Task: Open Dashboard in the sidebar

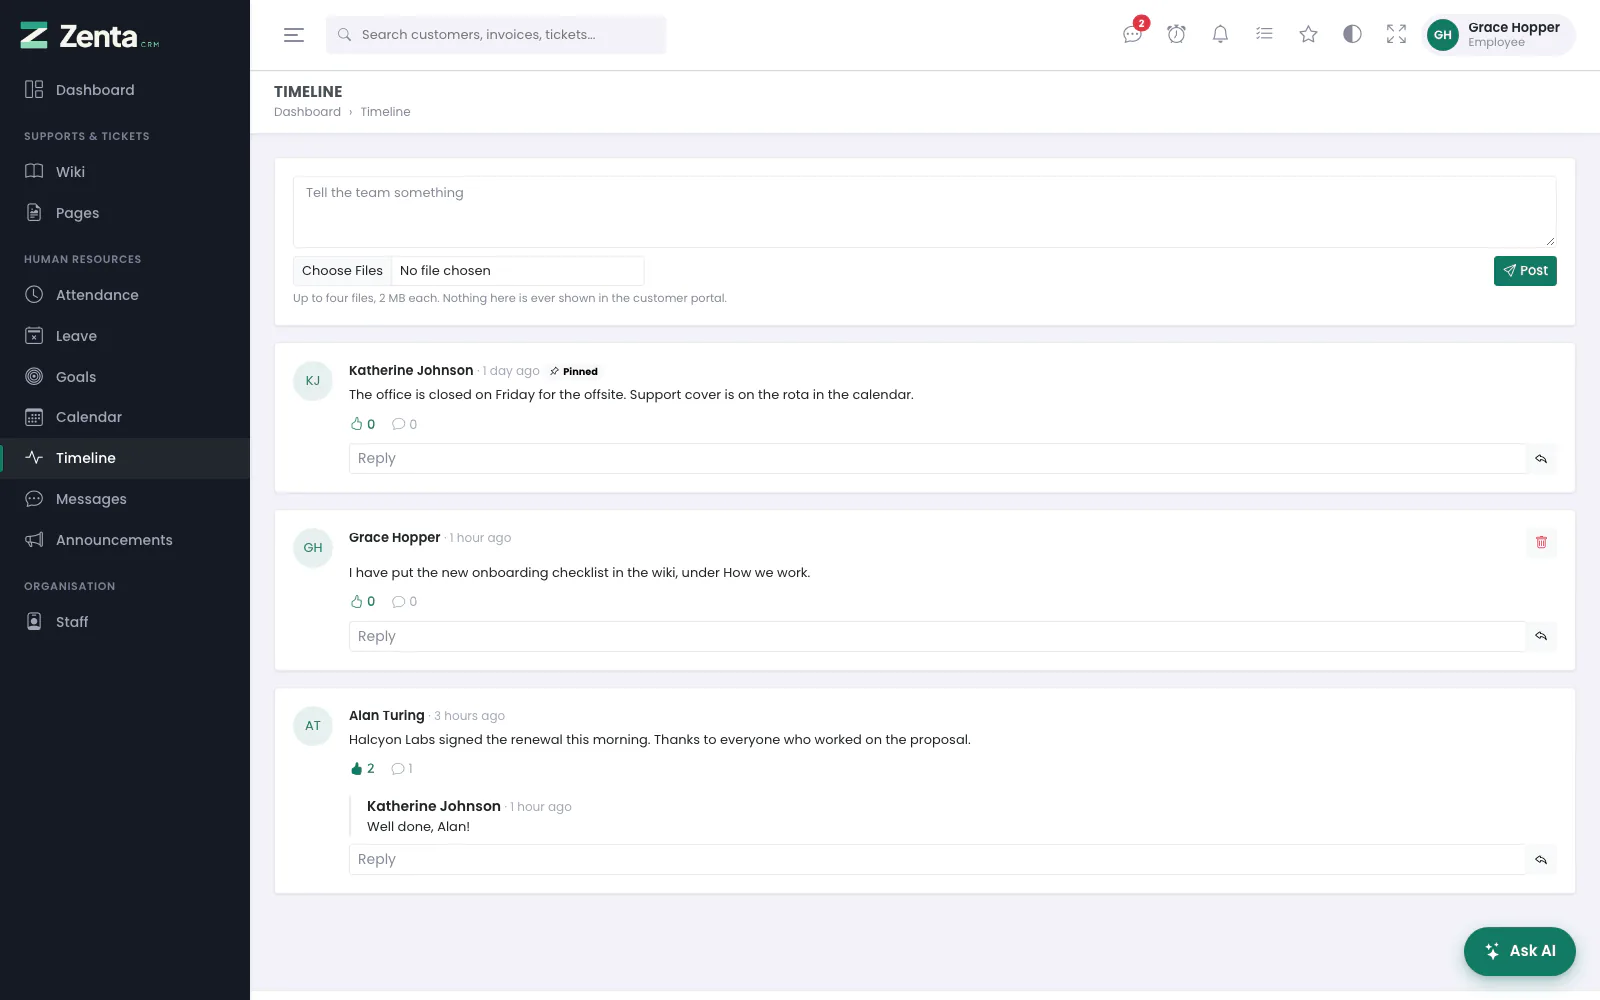Action: [x=125, y=90]
